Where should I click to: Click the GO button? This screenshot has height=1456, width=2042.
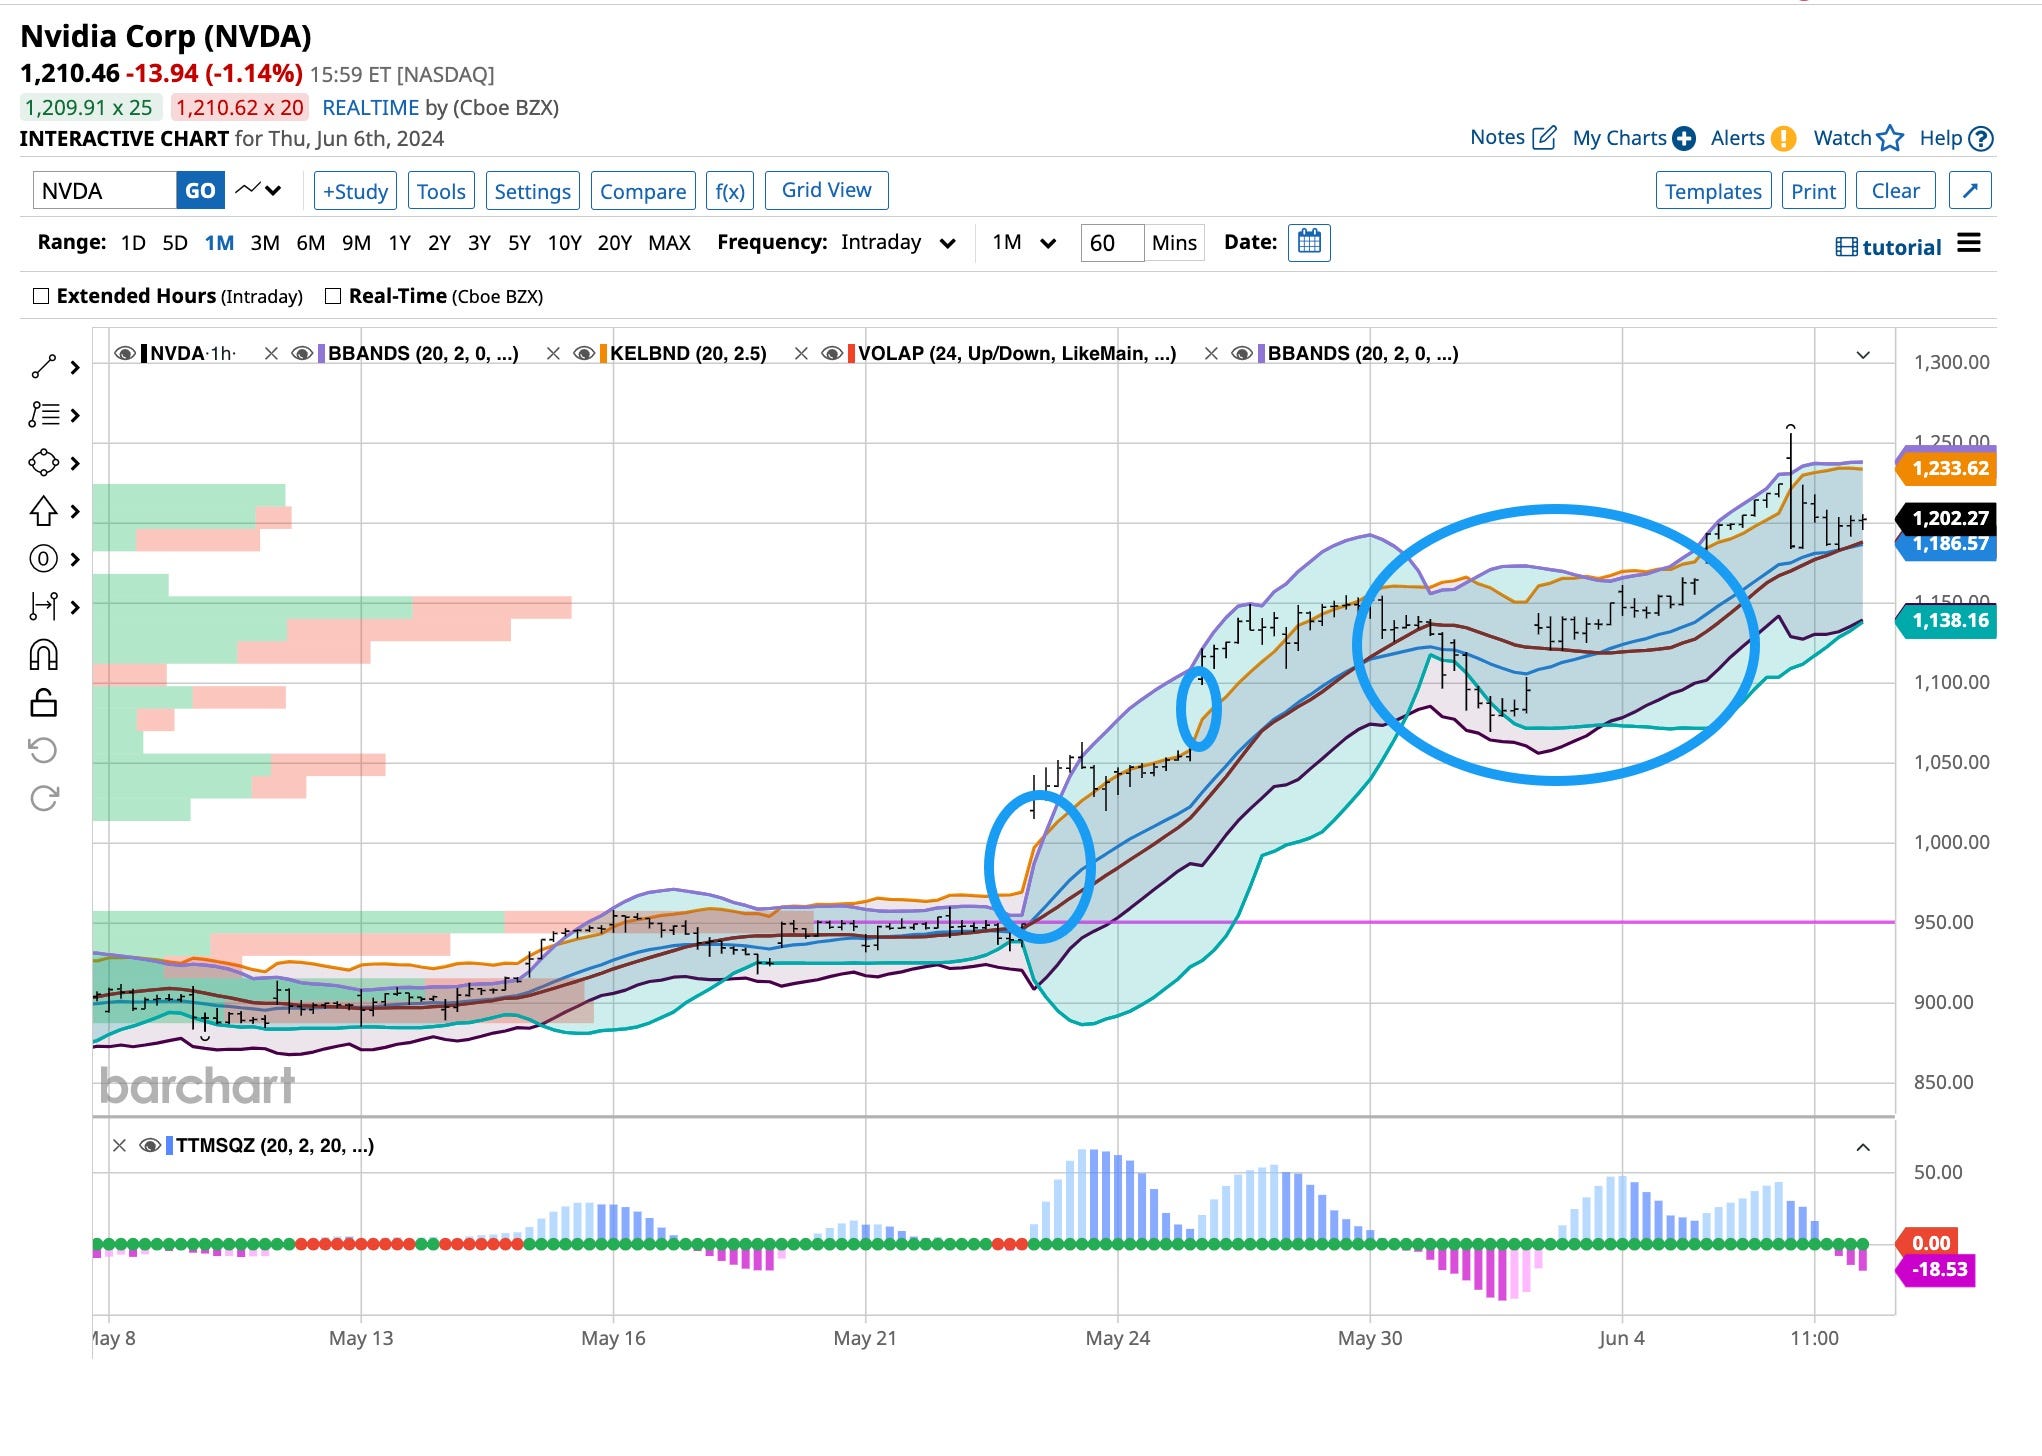[x=200, y=190]
